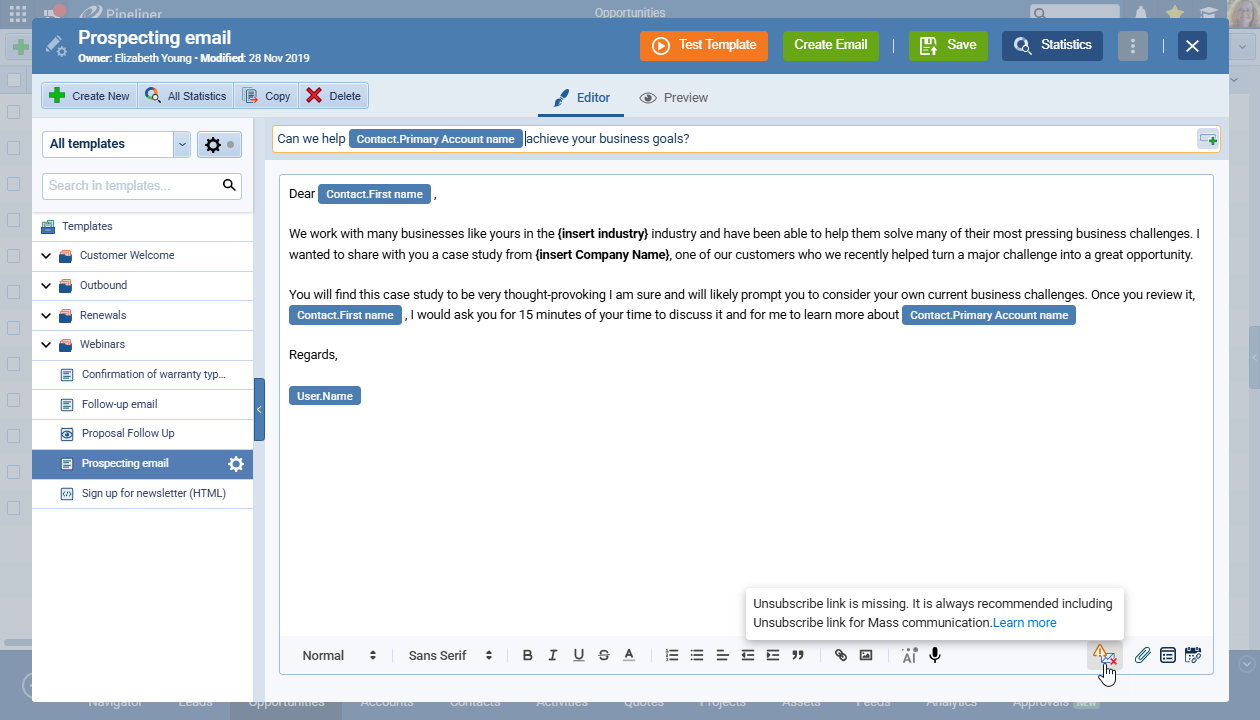Open the Normal paragraph style dropdown

click(339, 655)
